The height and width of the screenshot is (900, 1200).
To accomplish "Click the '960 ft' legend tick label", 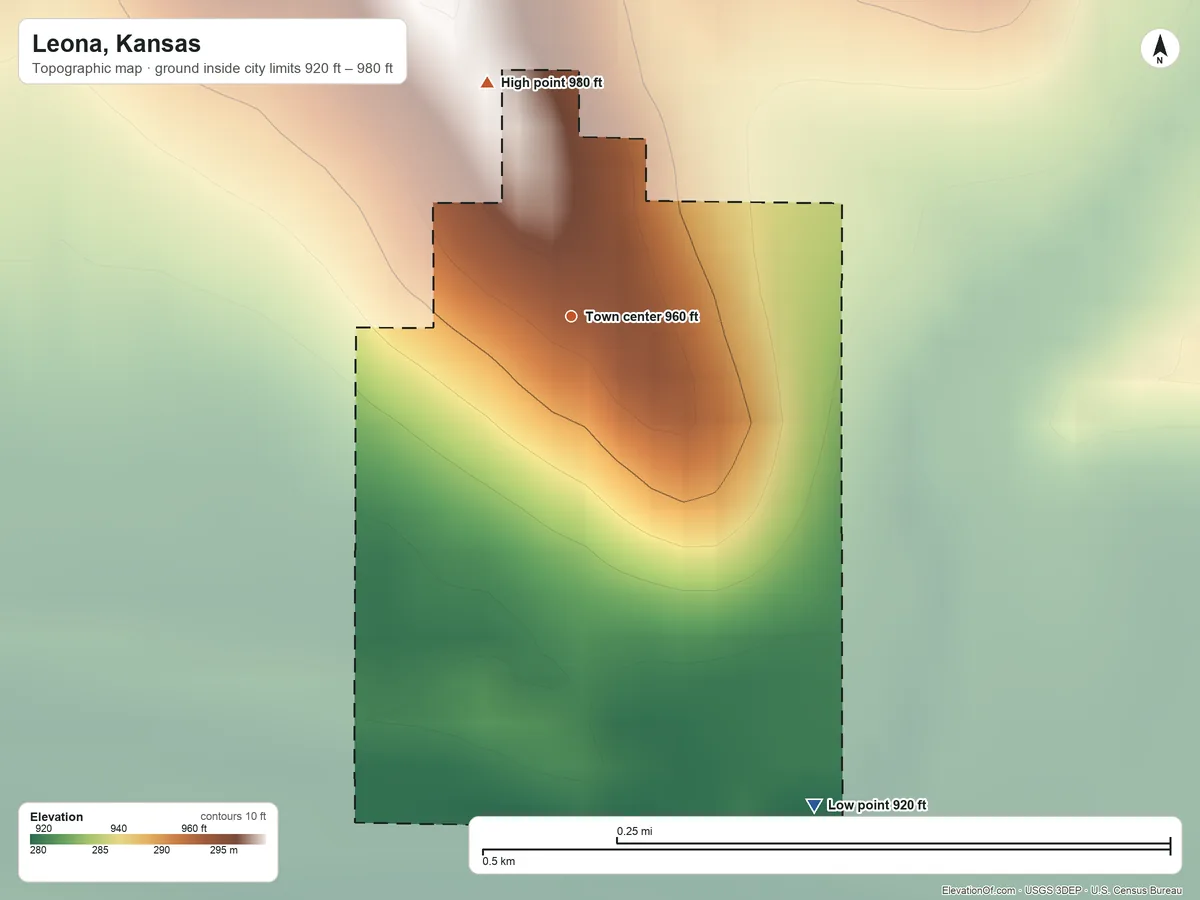I will (194, 828).
